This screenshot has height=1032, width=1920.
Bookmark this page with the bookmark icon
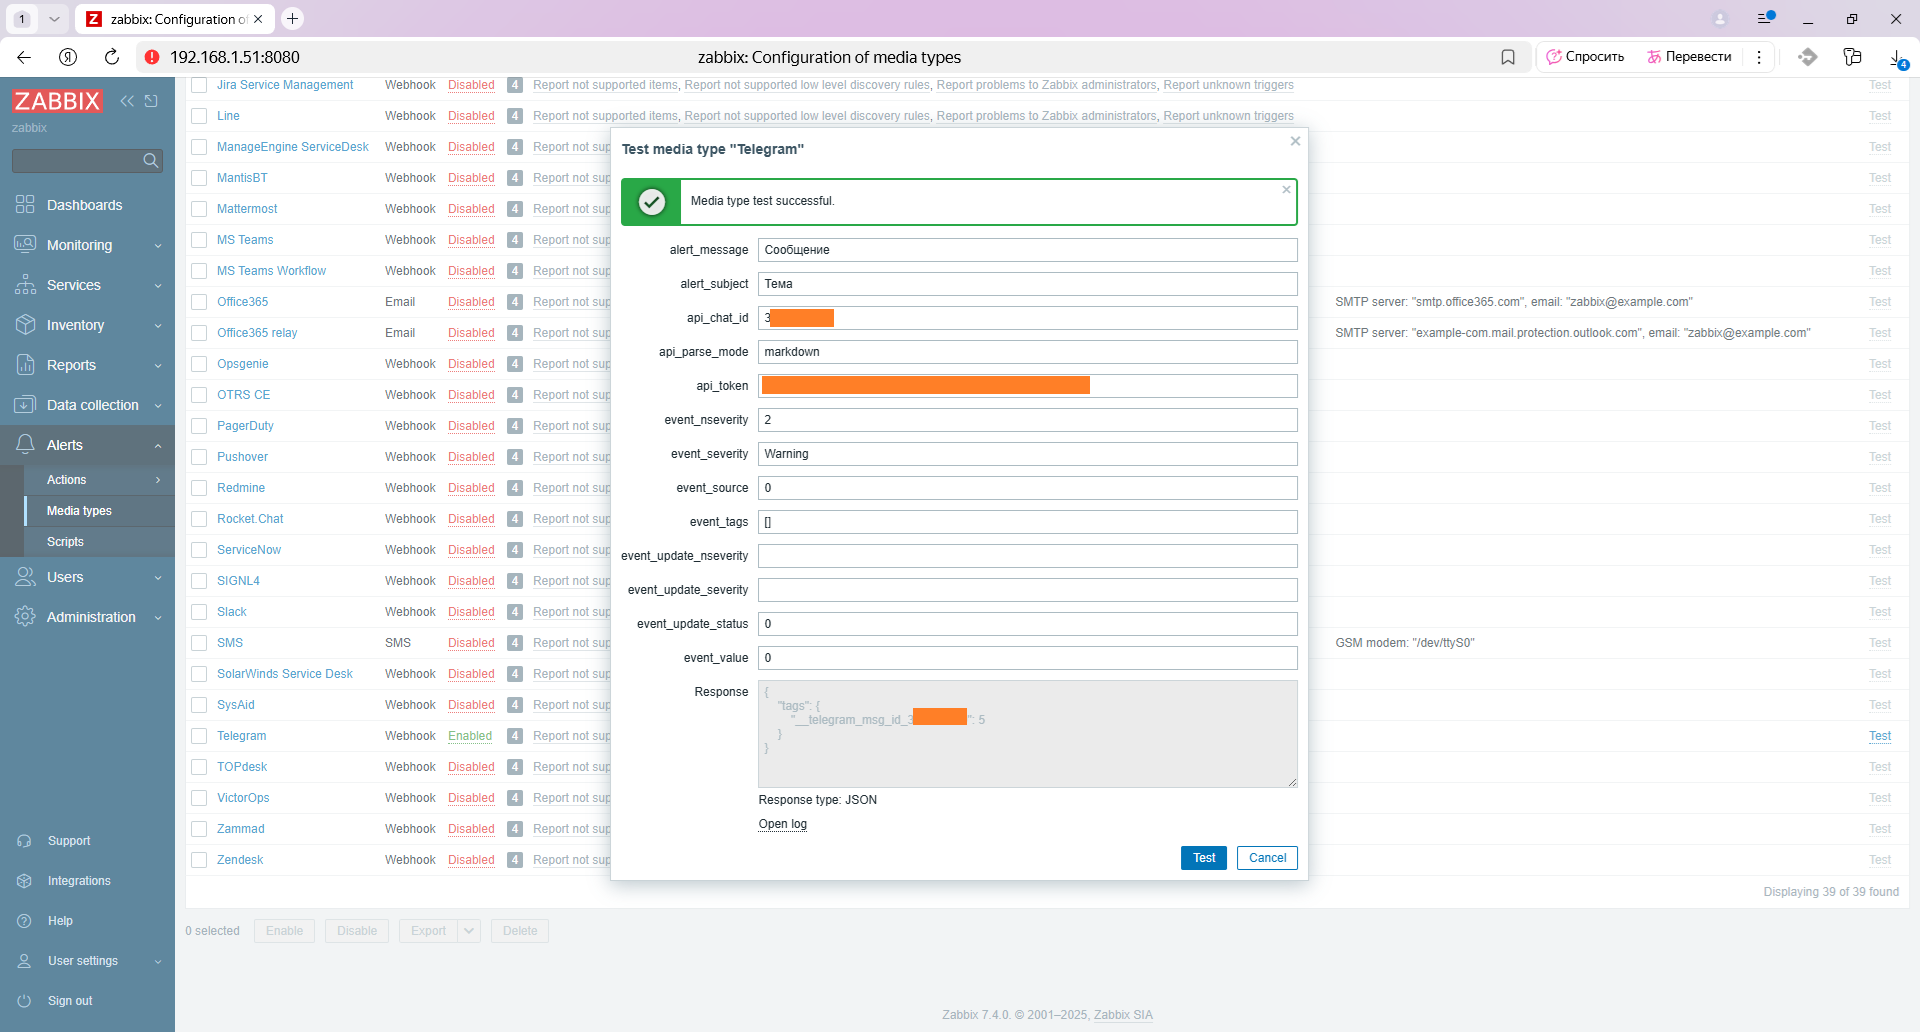click(x=1508, y=57)
